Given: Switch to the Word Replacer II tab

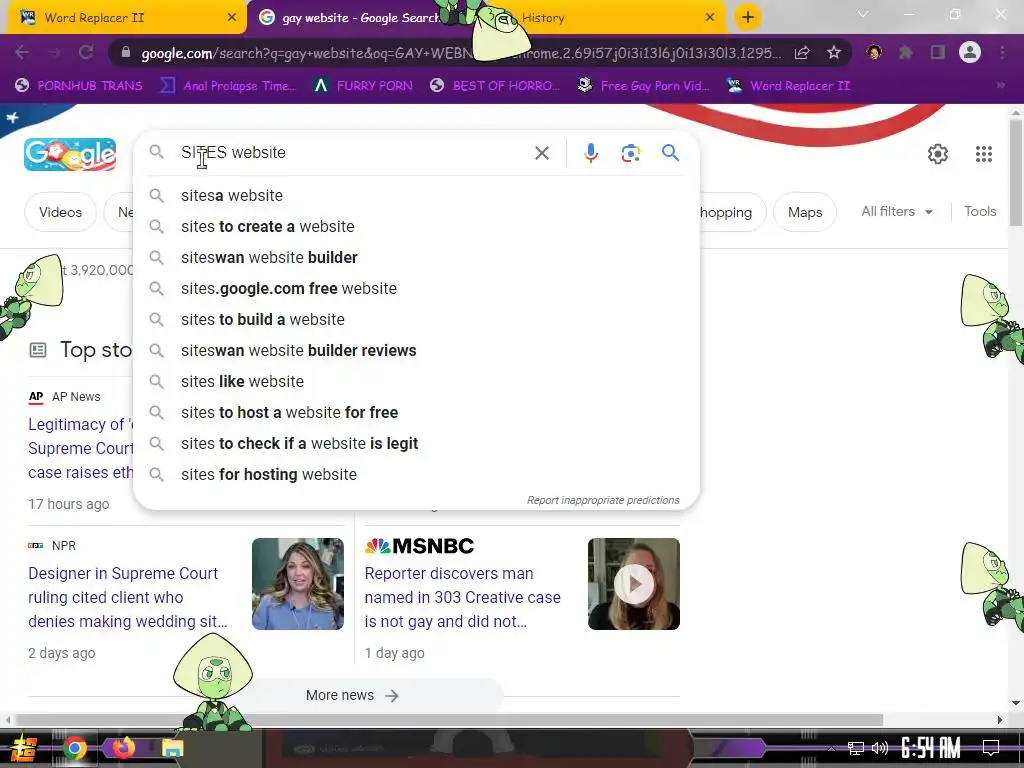Looking at the screenshot, I should pyautogui.click(x=124, y=18).
